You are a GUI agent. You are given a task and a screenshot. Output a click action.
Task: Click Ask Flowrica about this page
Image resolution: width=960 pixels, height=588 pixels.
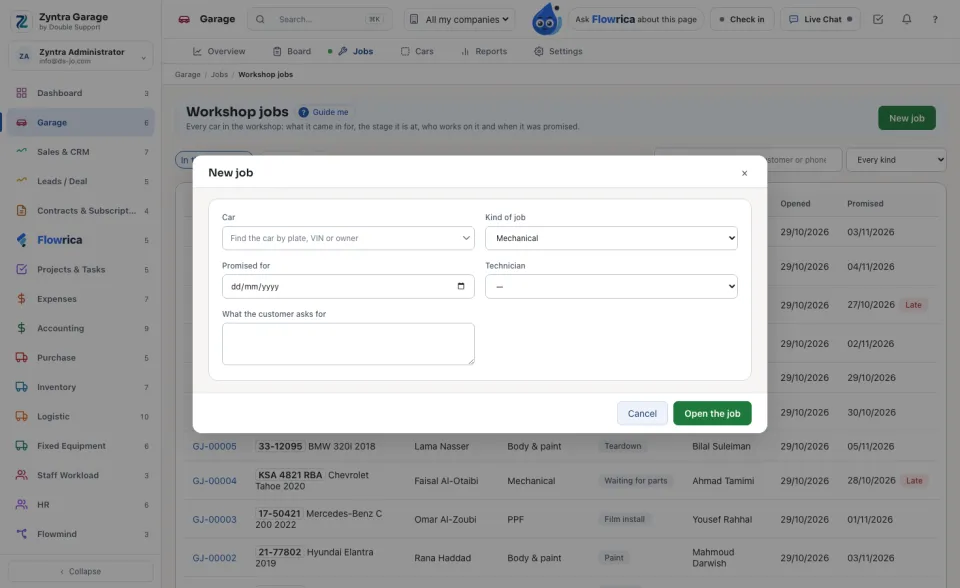point(636,19)
